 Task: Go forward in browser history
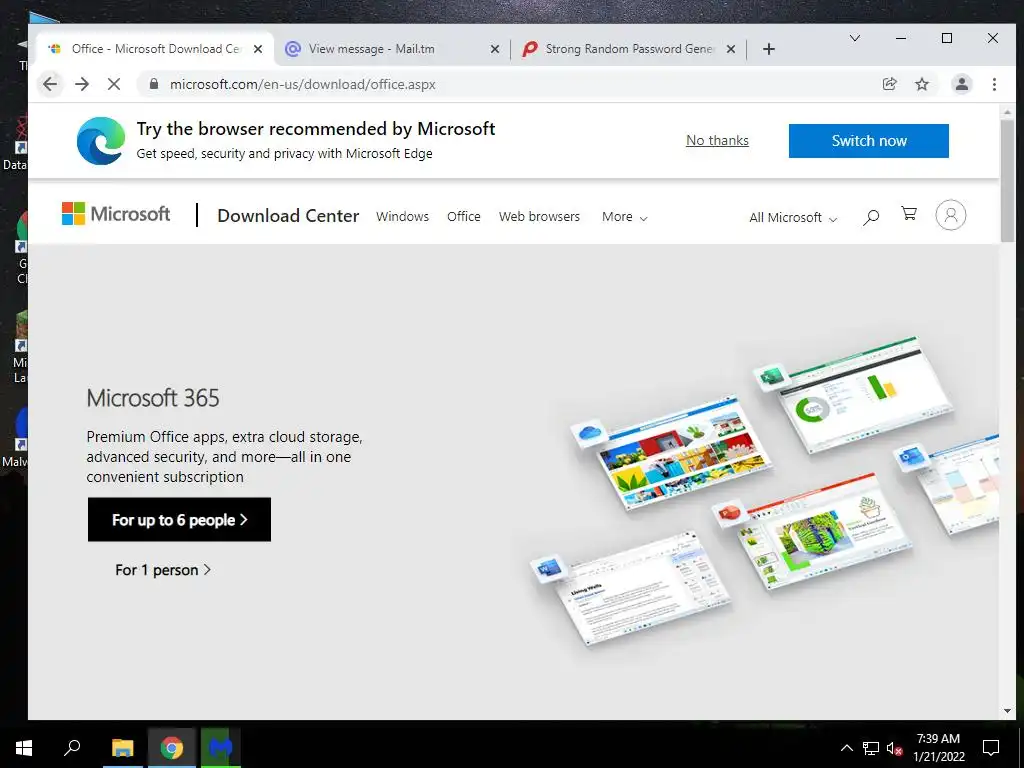82,84
